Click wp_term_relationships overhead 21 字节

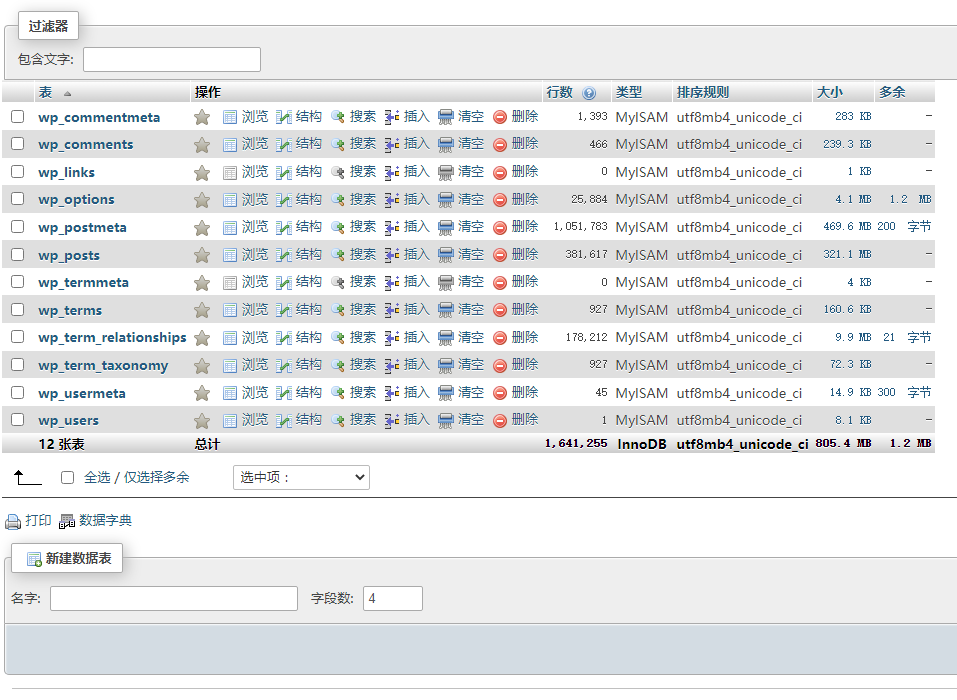click(907, 337)
